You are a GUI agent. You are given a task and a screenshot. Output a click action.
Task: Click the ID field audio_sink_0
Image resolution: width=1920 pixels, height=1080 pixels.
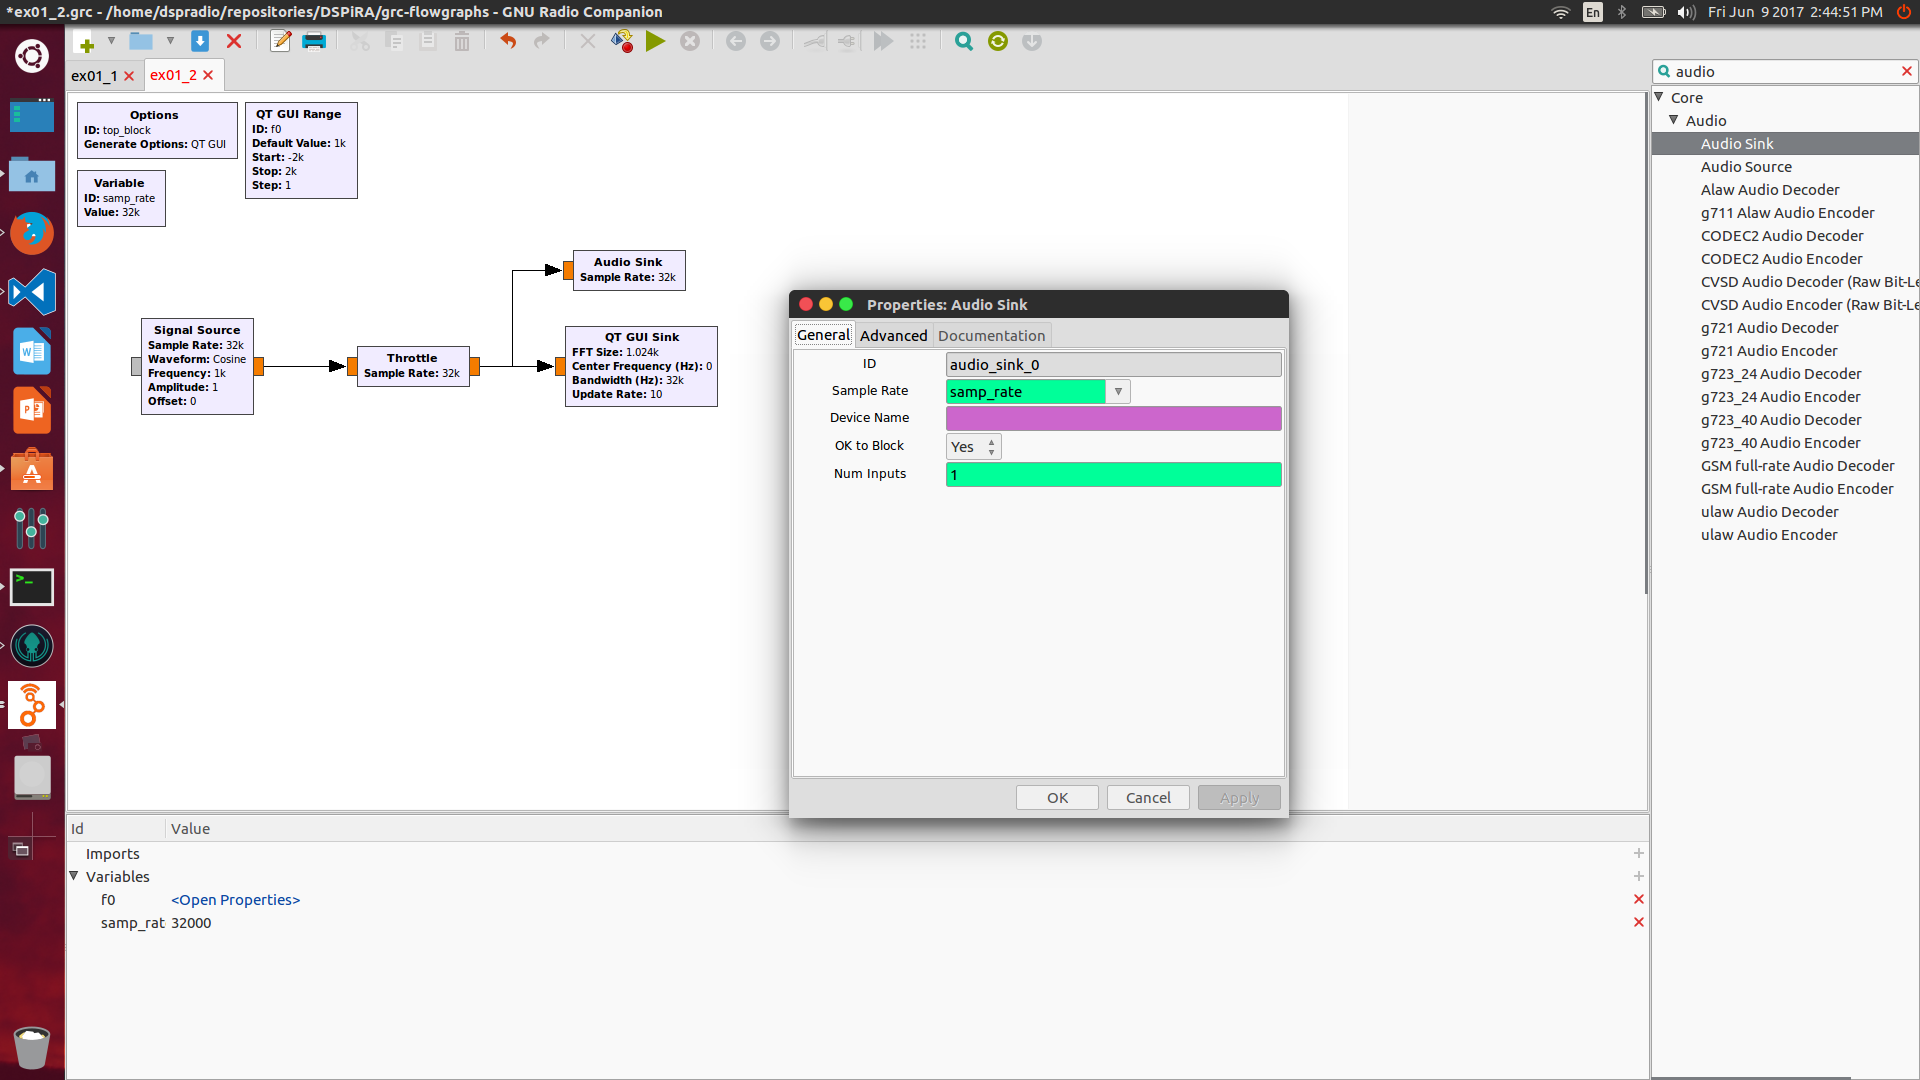tap(1114, 365)
